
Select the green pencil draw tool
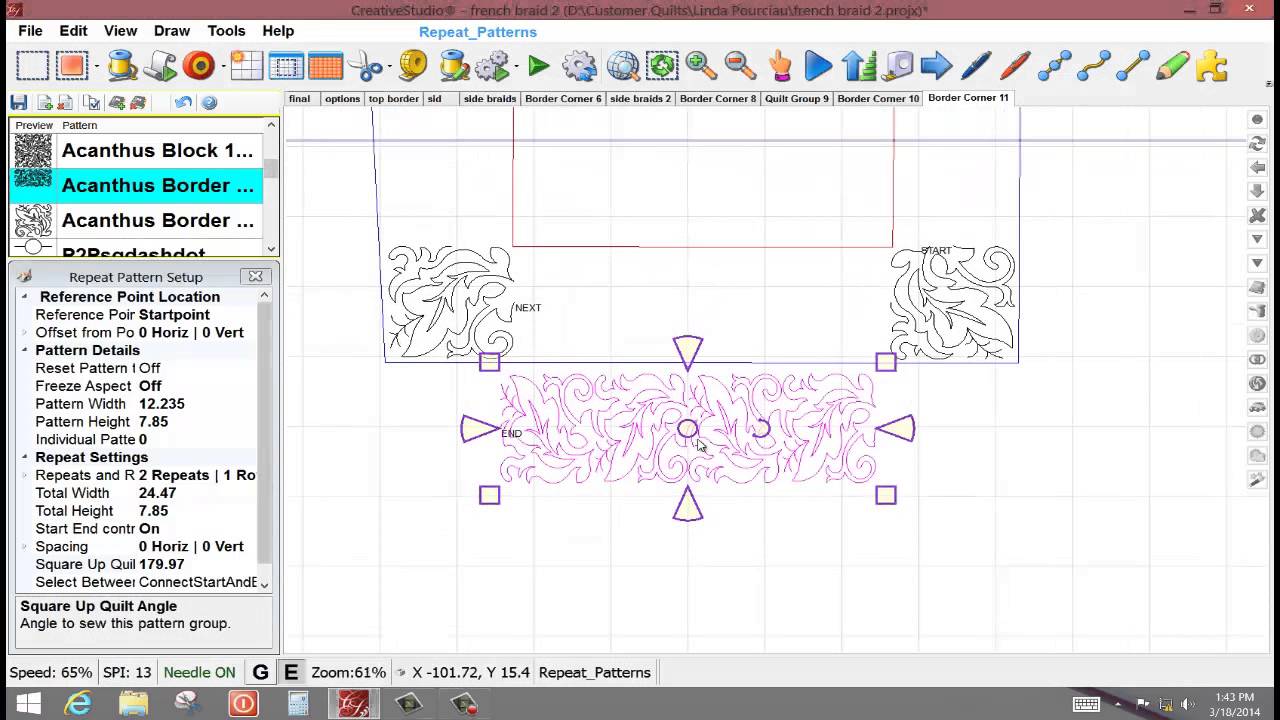coord(1171,67)
